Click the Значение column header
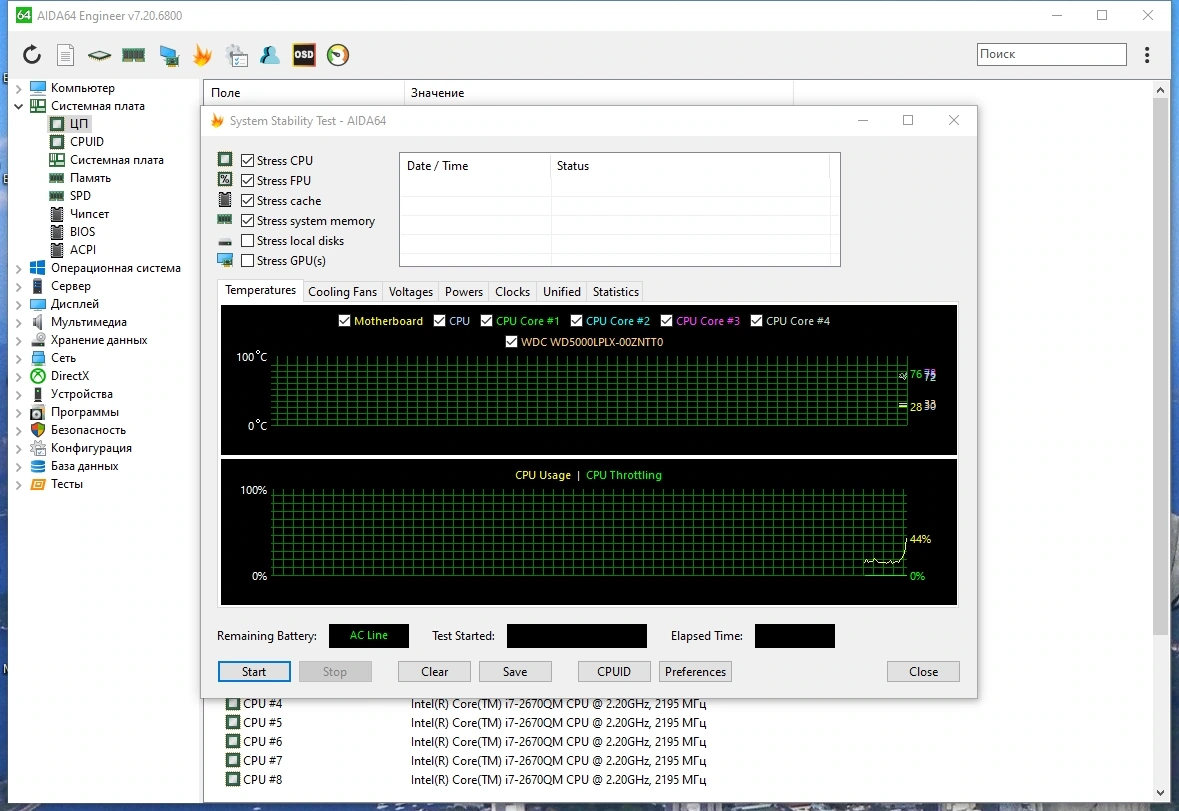Screen dimensions: 1179x811 599,92
